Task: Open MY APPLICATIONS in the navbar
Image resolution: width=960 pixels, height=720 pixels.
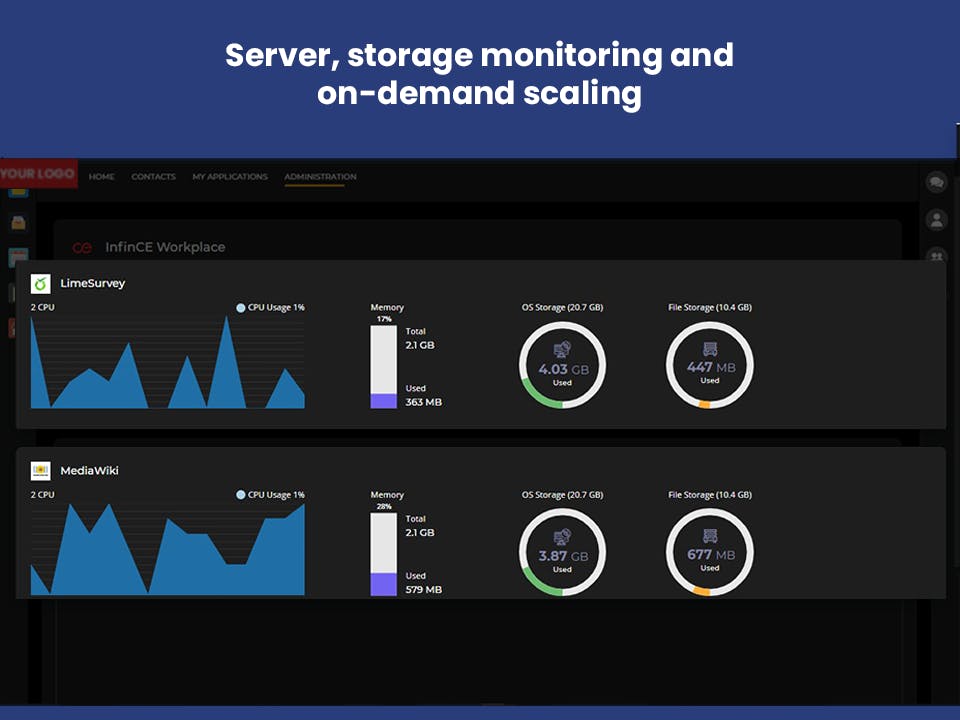Action: click(x=230, y=176)
